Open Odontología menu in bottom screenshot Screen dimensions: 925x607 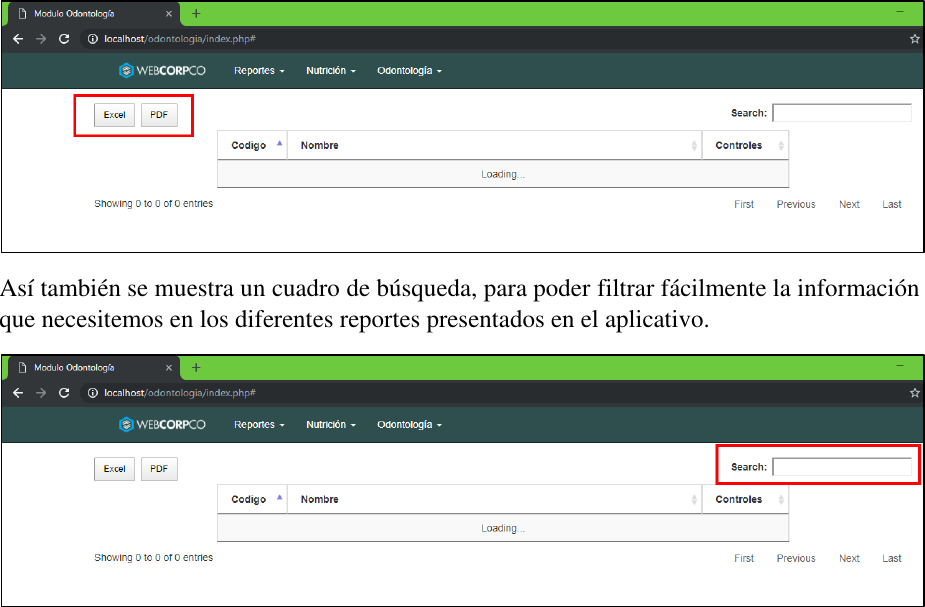pos(409,425)
